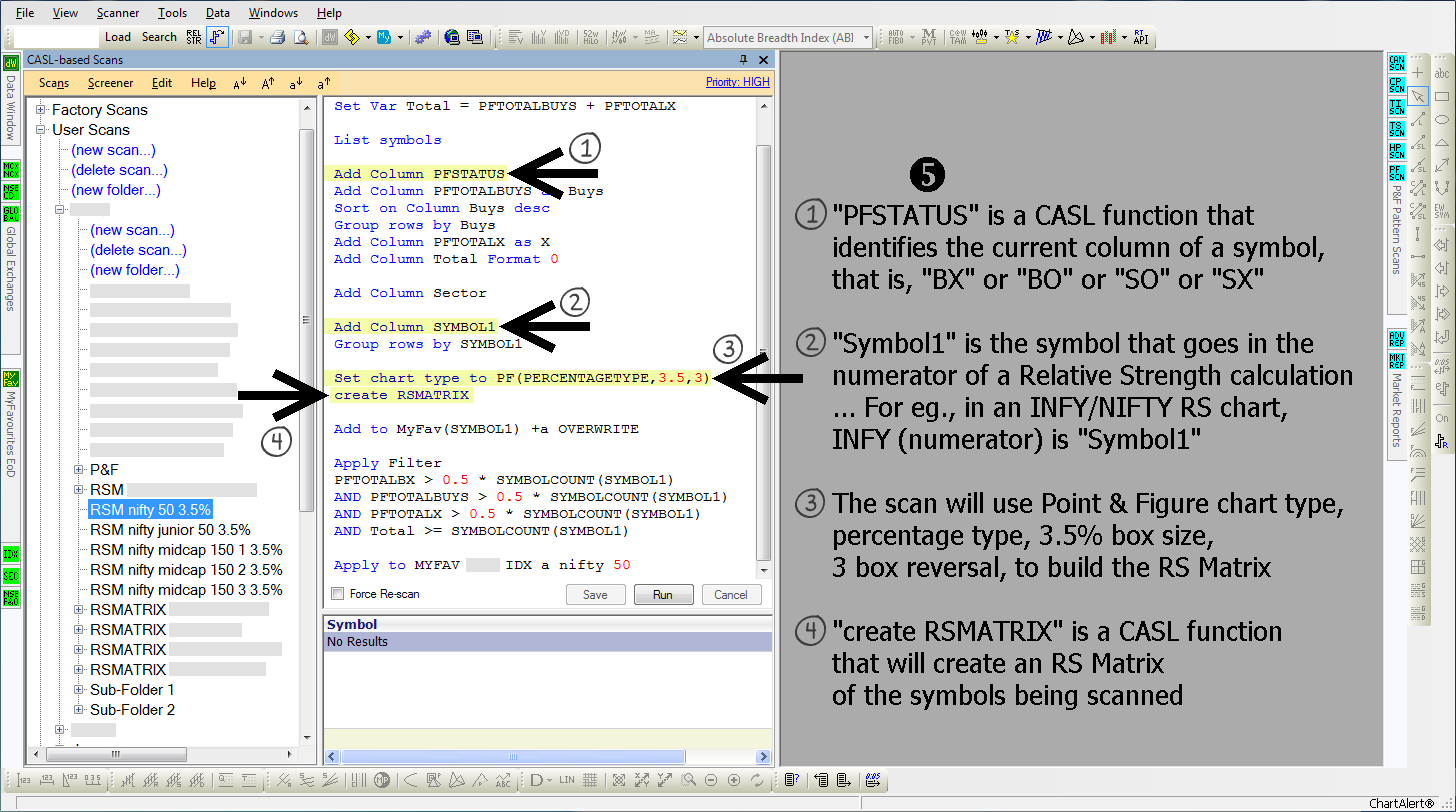Click the zoom-in plus icon in bottom toolbar
1456x812 pixels.
(734, 780)
